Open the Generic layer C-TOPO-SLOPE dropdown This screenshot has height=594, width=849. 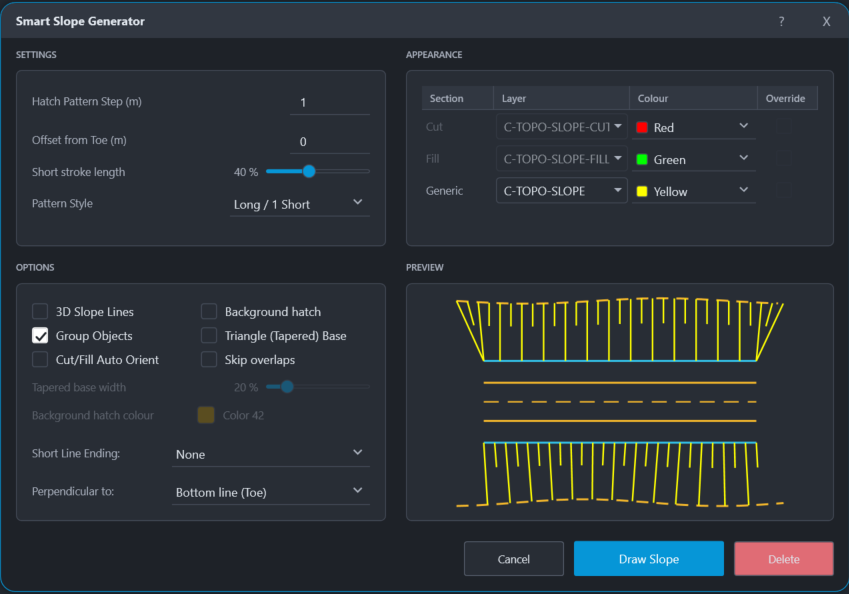[x=561, y=191]
